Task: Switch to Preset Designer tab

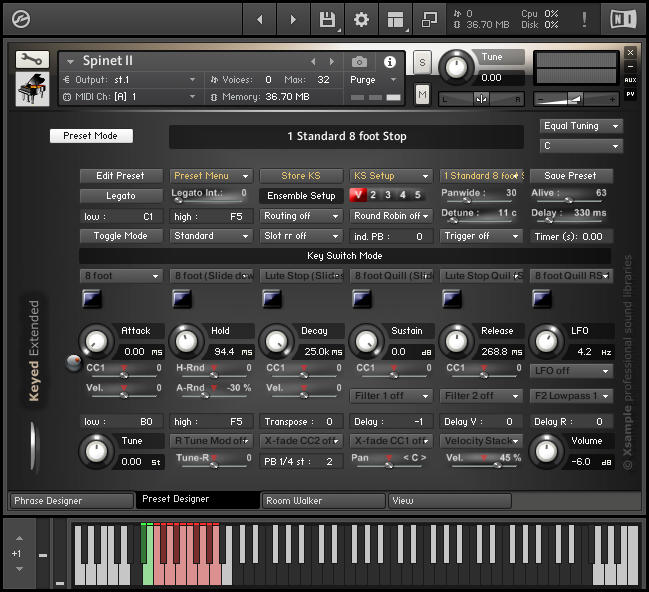Action: coord(198,500)
